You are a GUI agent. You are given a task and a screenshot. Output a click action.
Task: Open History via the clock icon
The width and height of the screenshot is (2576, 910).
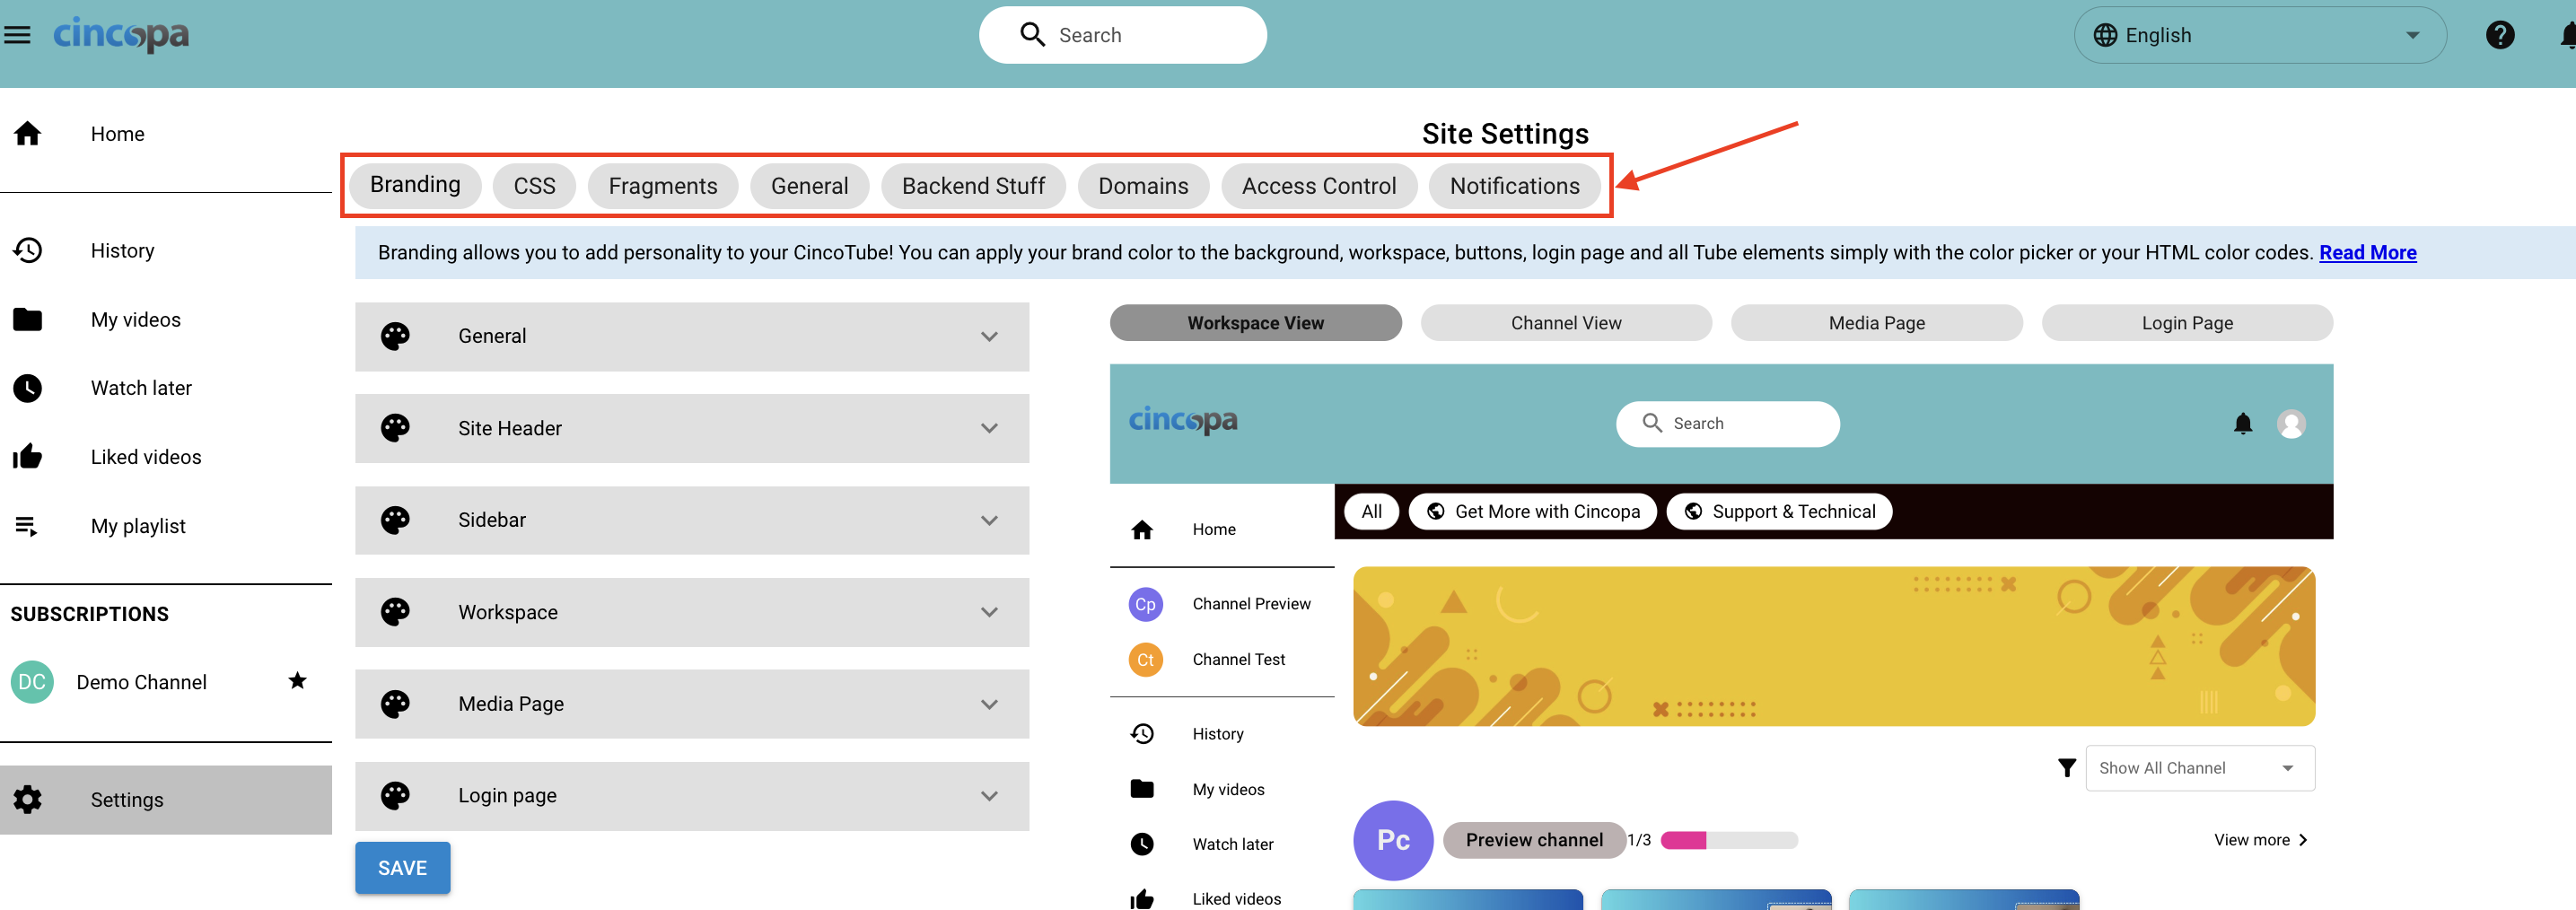28,250
